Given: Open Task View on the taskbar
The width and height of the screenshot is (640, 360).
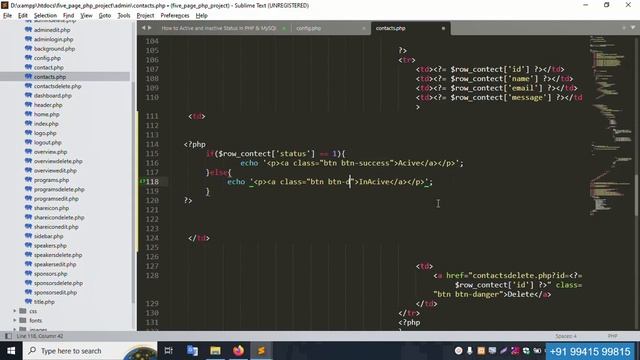Looking at the screenshot, I should pyautogui.click(x=169, y=351).
